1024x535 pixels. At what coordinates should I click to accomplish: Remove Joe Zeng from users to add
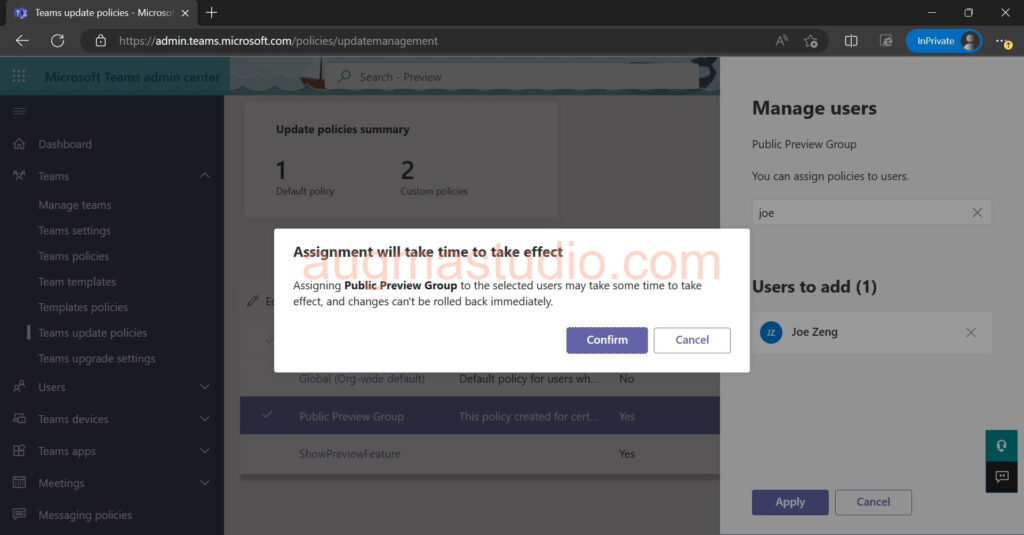coord(971,333)
